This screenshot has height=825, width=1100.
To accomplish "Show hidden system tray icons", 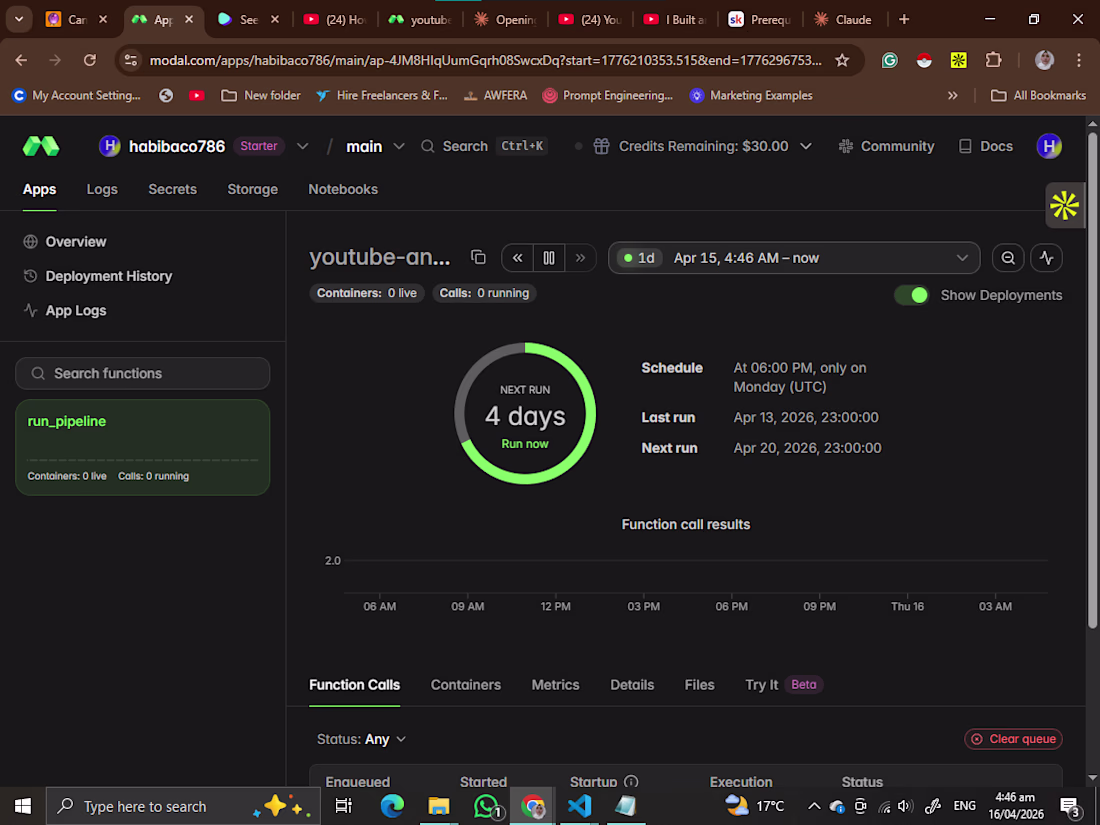I will click(x=814, y=806).
